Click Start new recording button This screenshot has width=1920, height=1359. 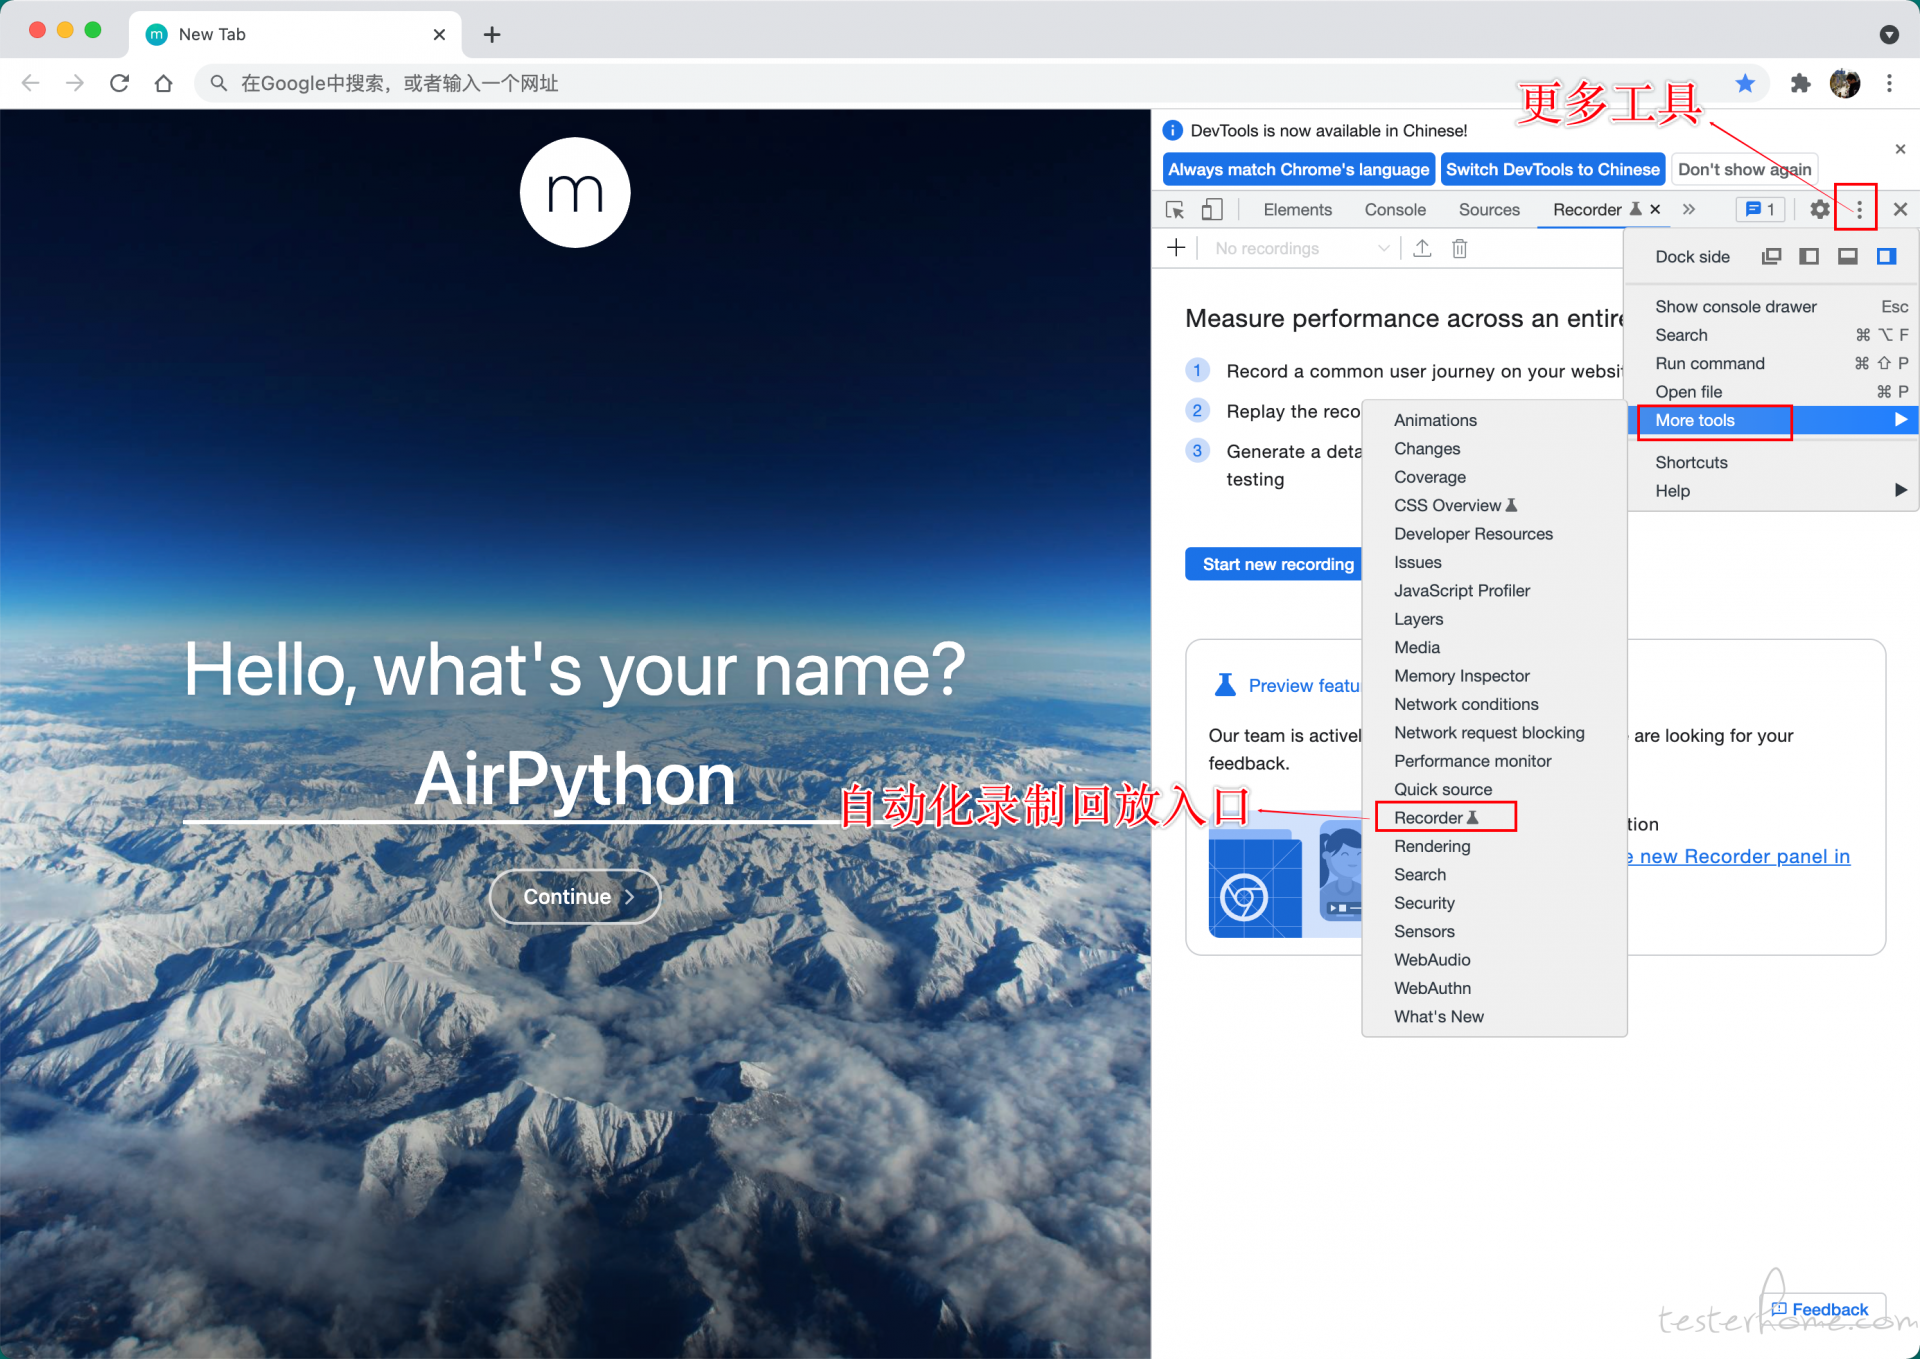point(1274,565)
